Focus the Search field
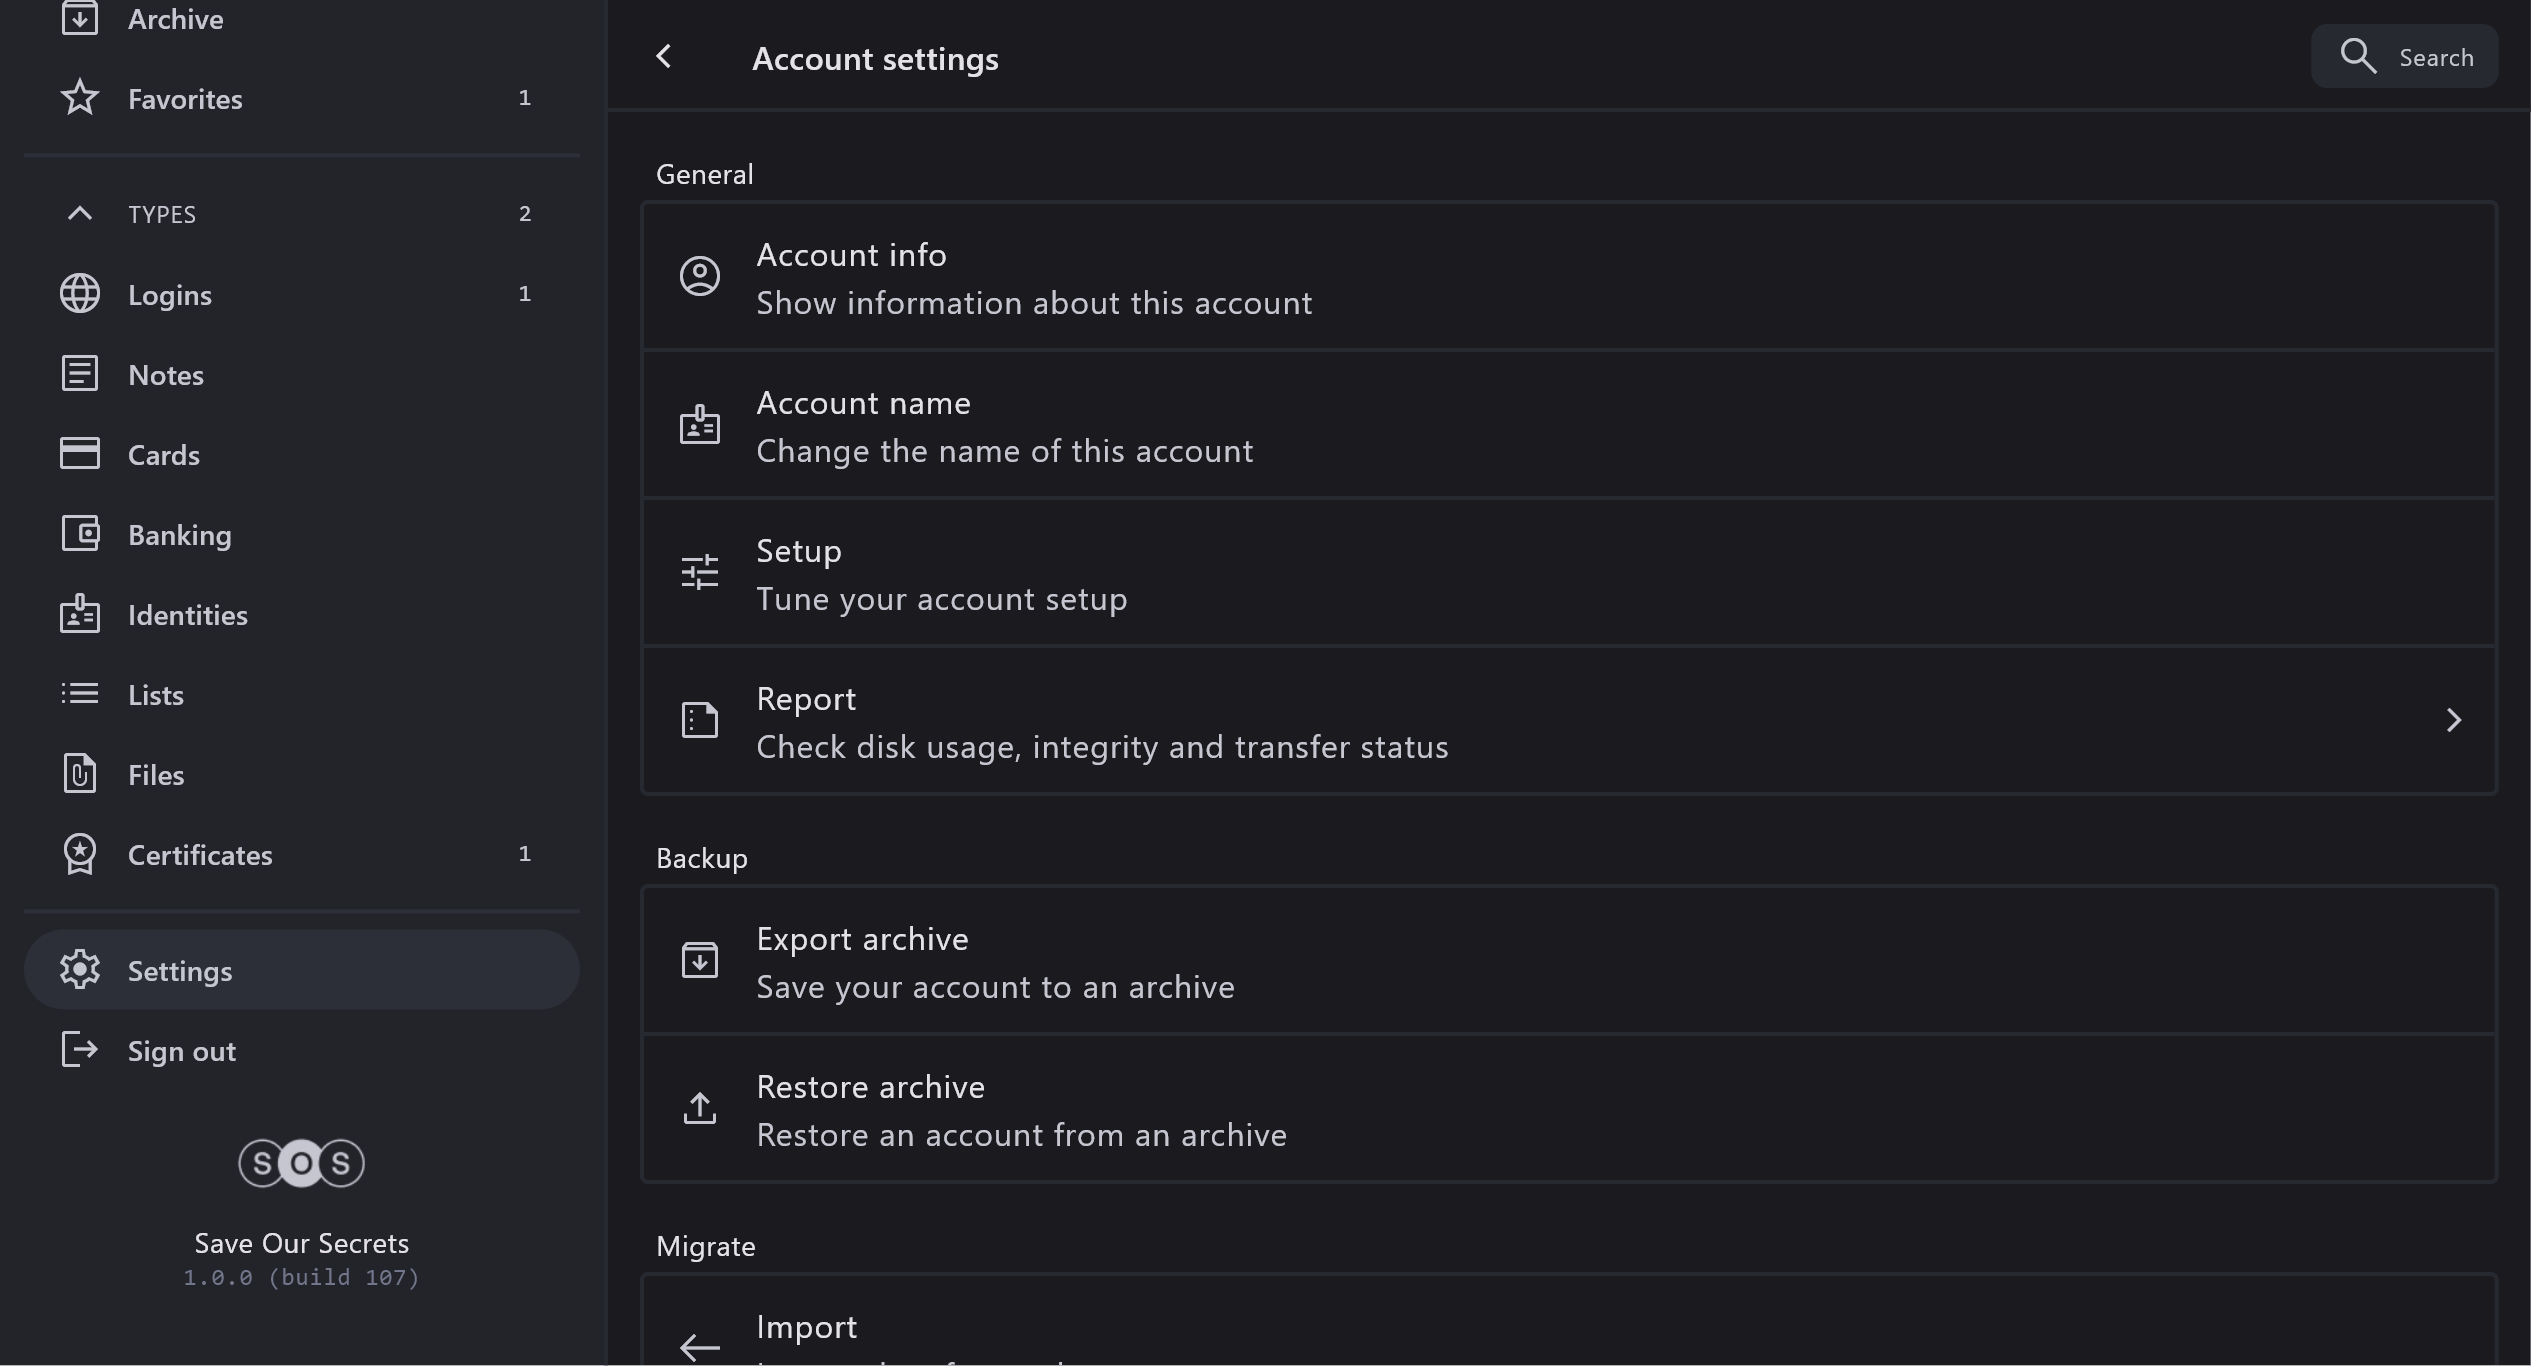This screenshot has height=1366, width=2531. click(x=2435, y=57)
